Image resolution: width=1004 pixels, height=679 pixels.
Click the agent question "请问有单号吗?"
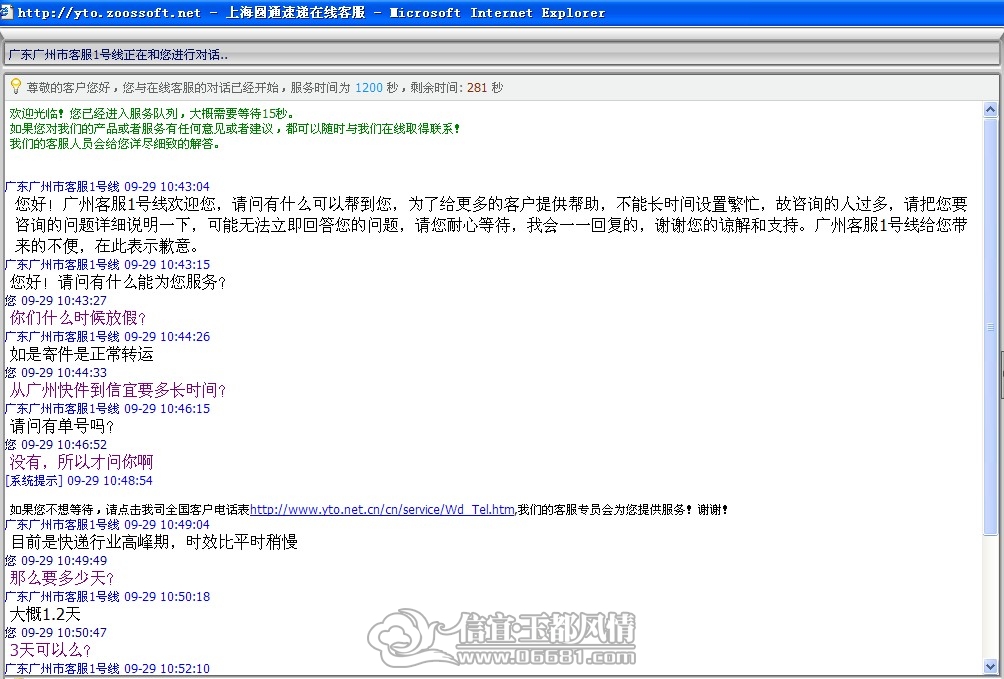click(62, 425)
